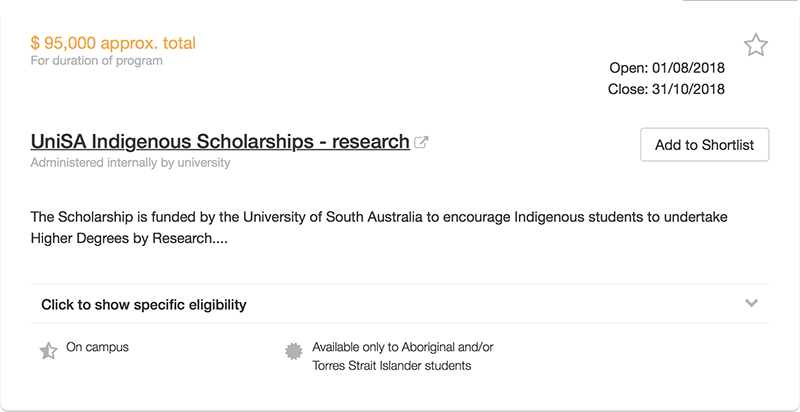Click the Open: 01/08/2018 date

point(667,68)
